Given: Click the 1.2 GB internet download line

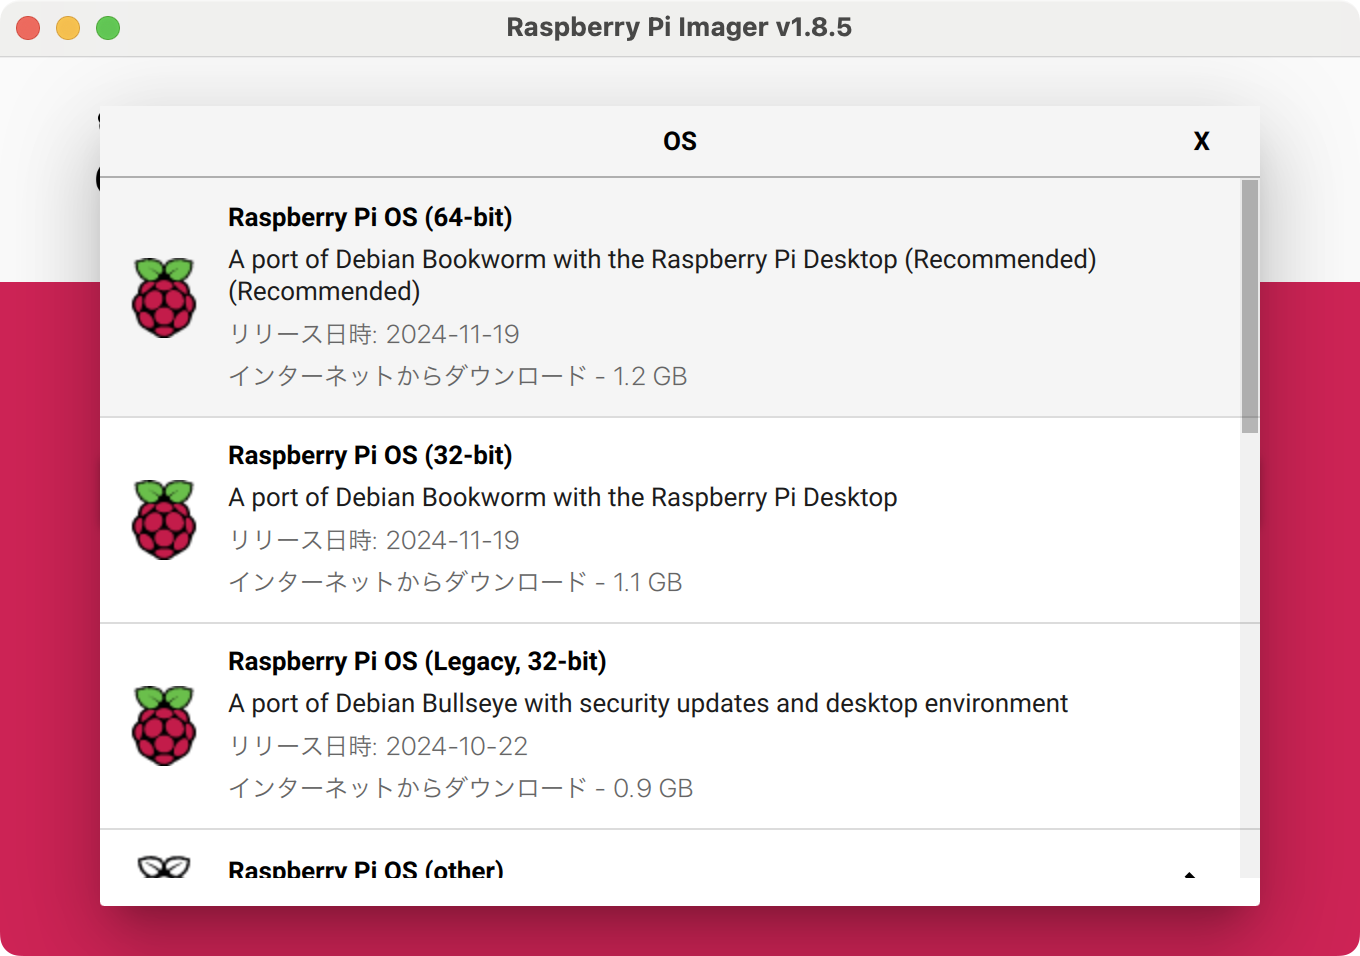Looking at the screenshot, I should (458, 376).
